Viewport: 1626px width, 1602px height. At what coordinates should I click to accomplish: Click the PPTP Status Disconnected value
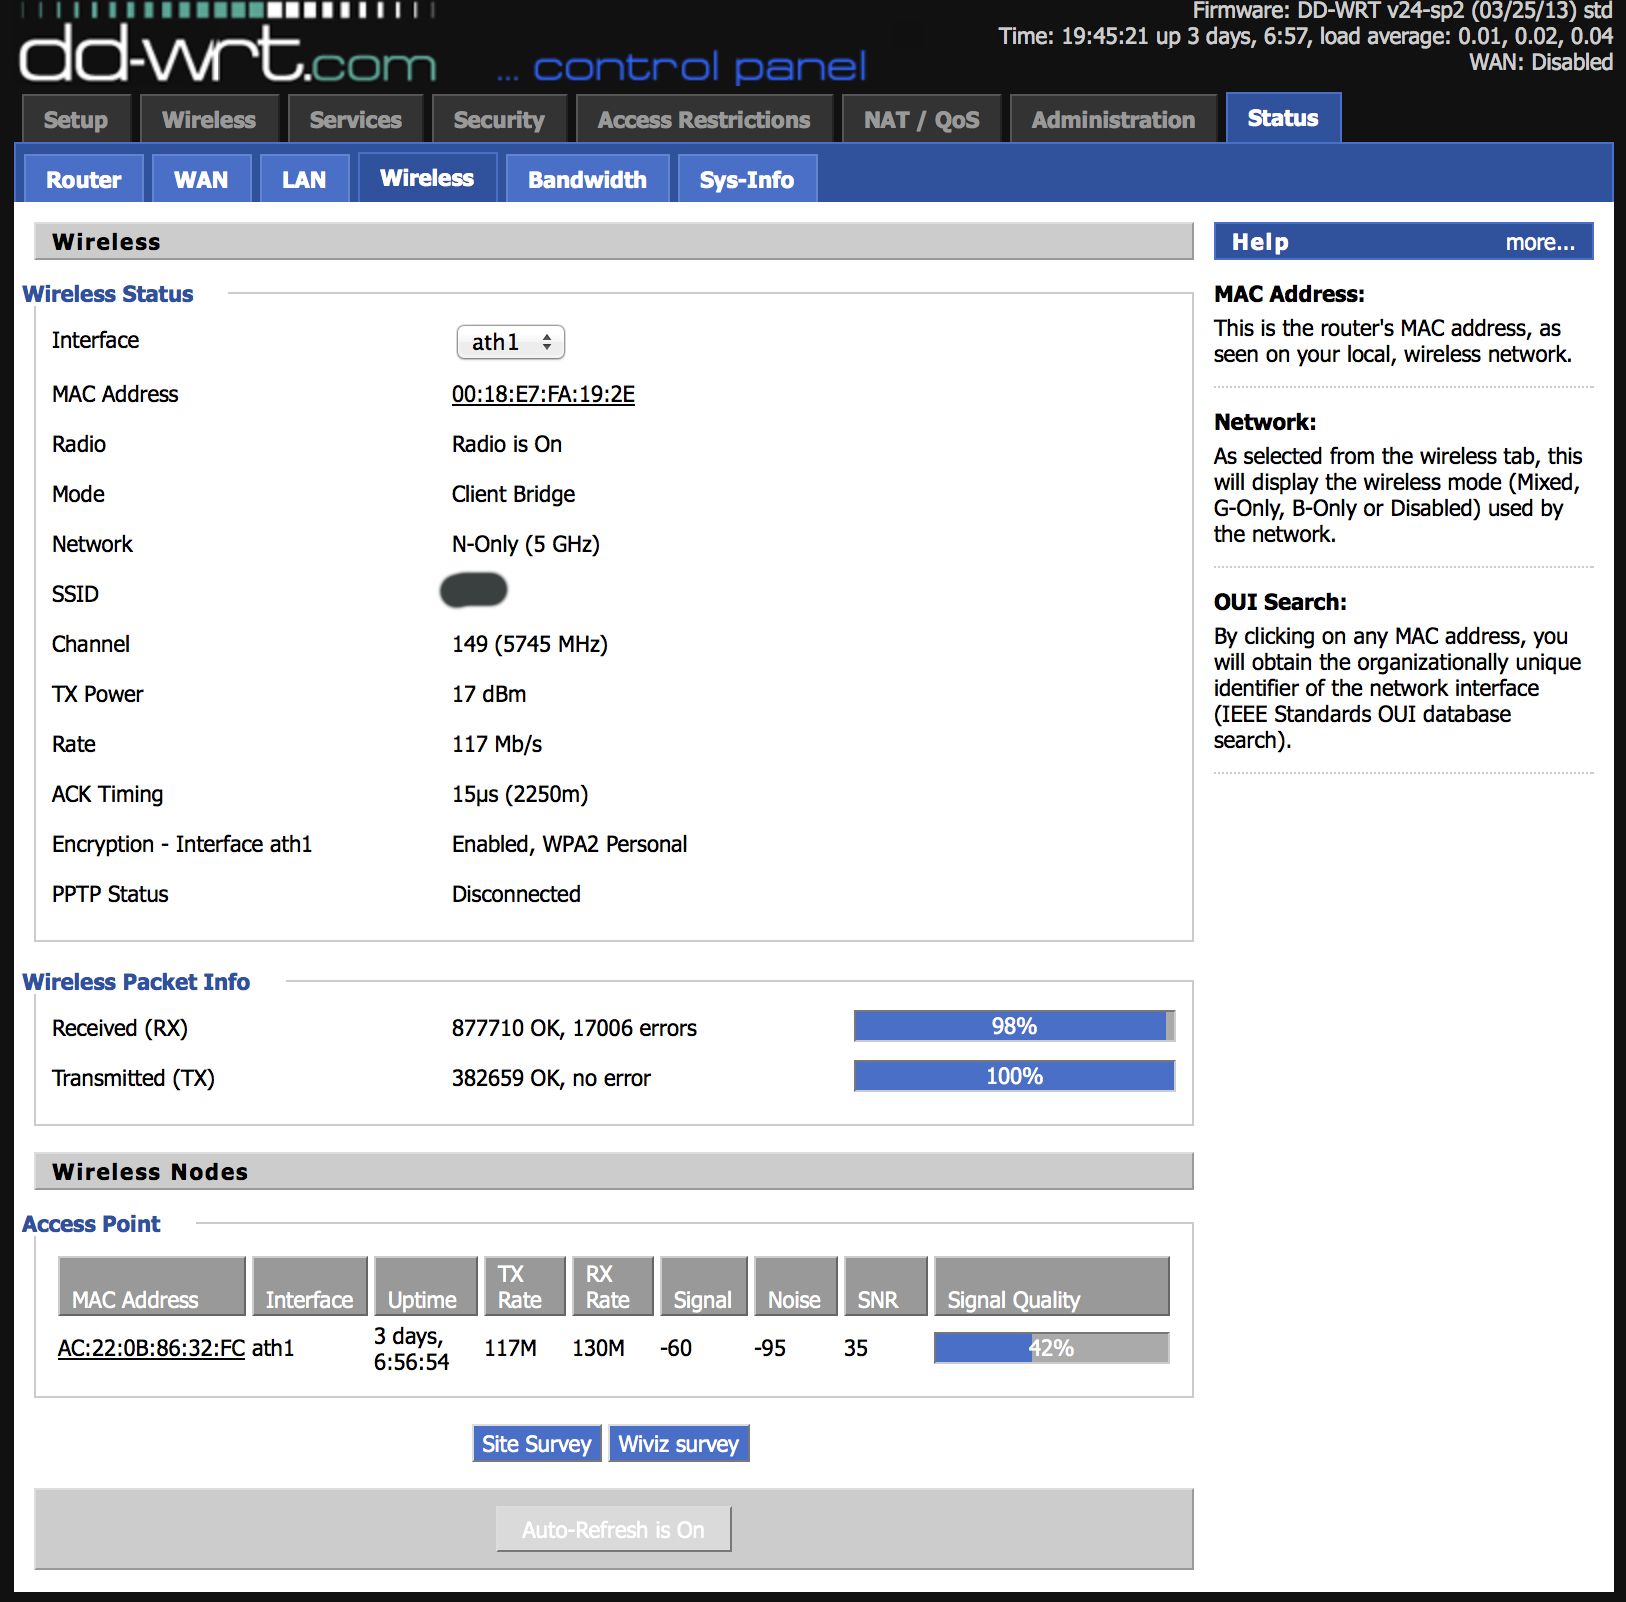point(516,894)
